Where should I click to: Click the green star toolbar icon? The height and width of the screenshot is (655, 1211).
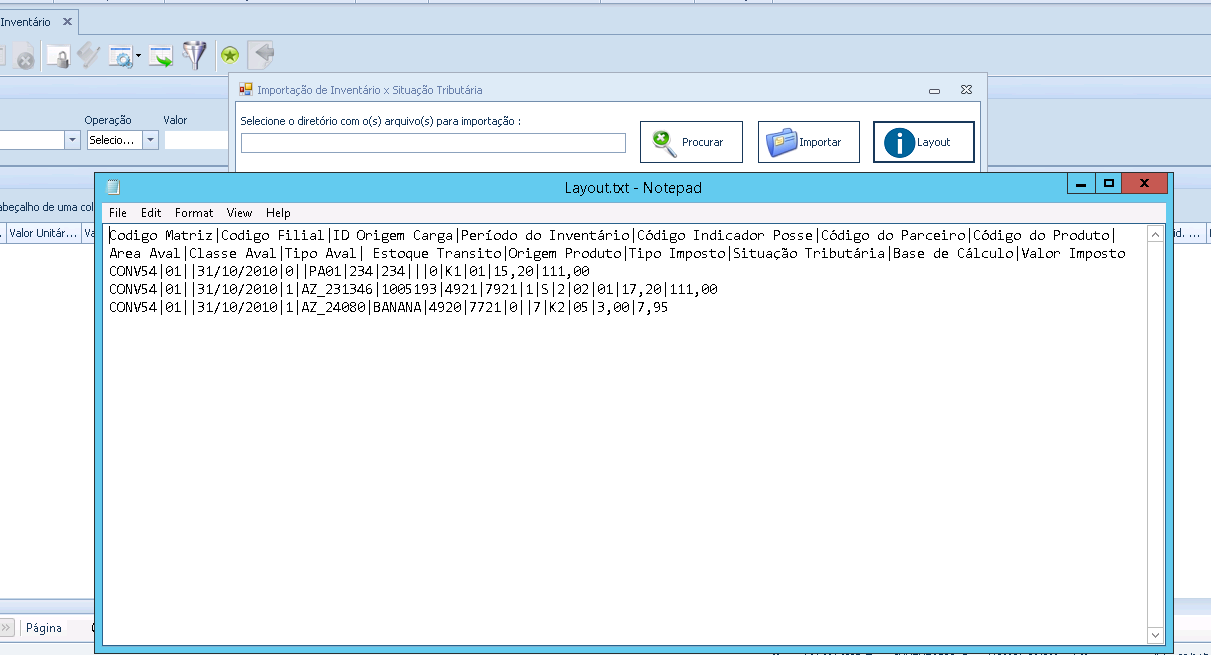tap(230, 57)
